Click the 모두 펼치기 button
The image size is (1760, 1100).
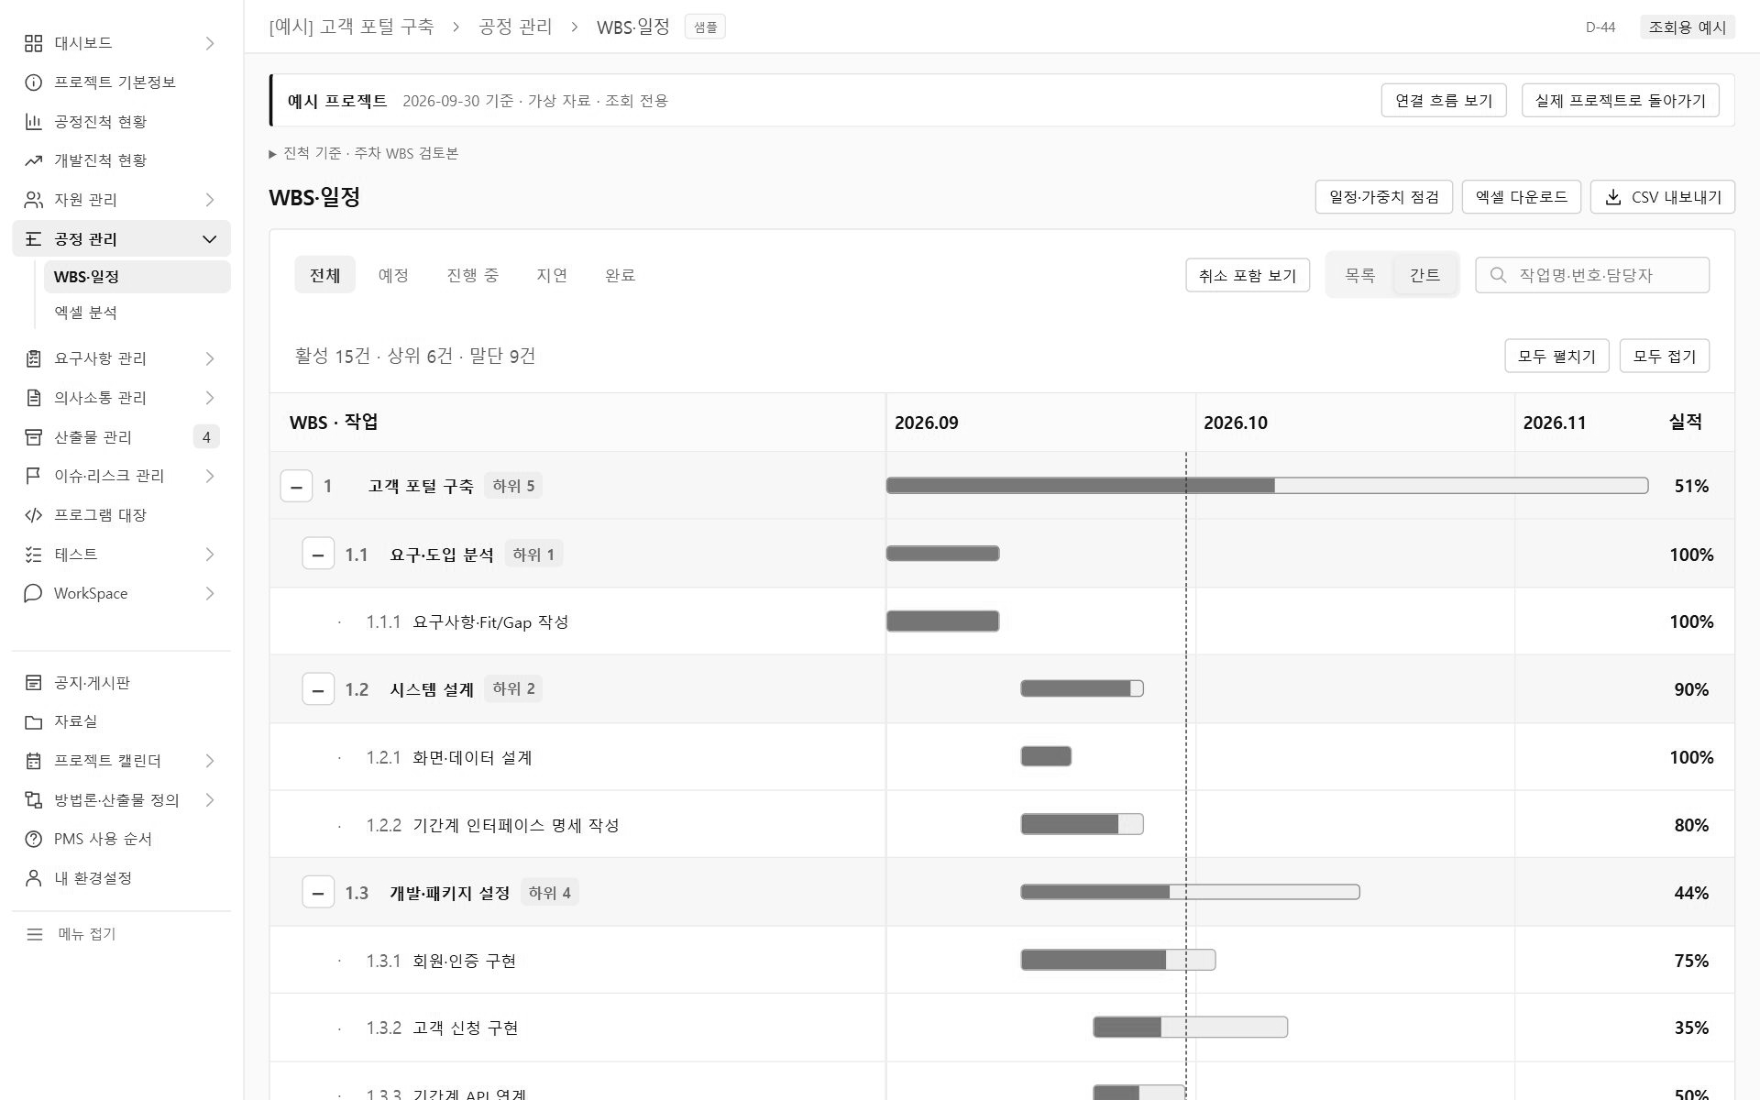point(1556,356)
